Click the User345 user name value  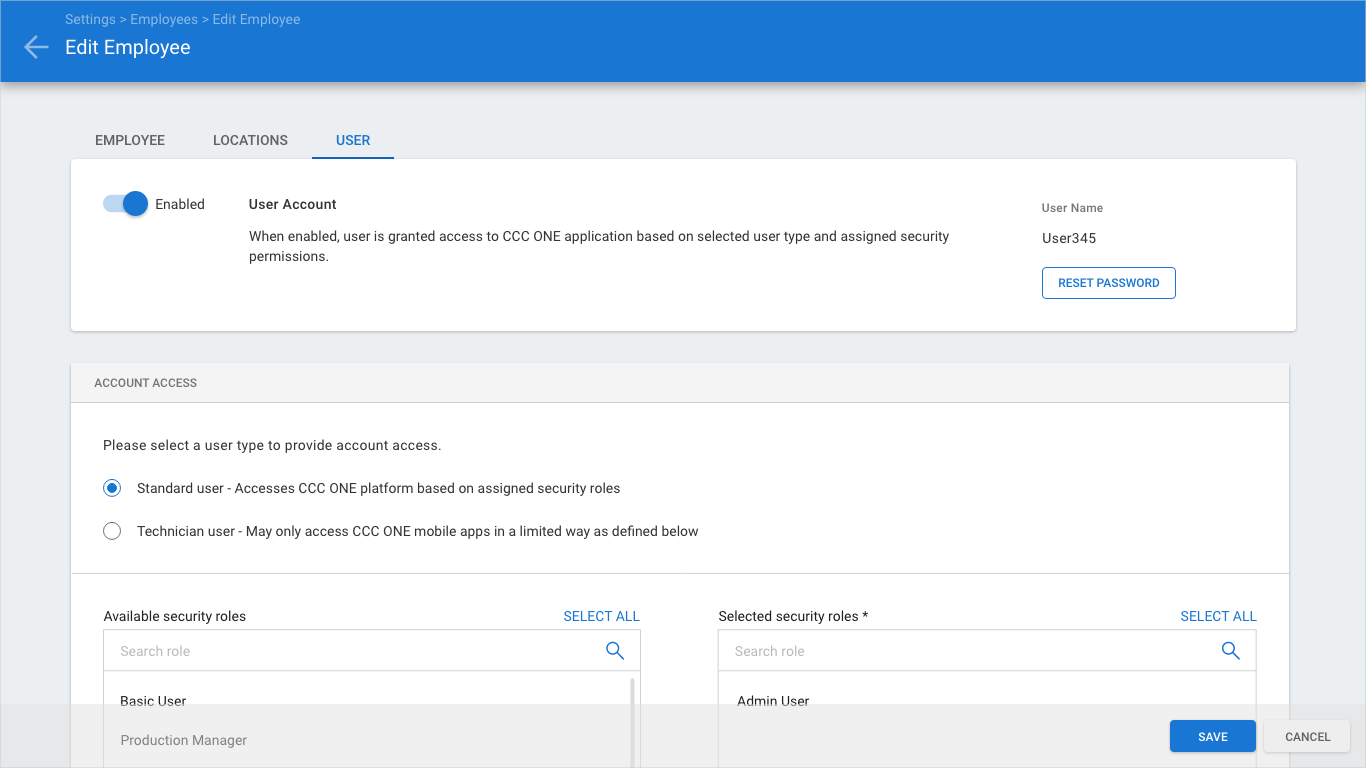click(x=1069, y=238)
